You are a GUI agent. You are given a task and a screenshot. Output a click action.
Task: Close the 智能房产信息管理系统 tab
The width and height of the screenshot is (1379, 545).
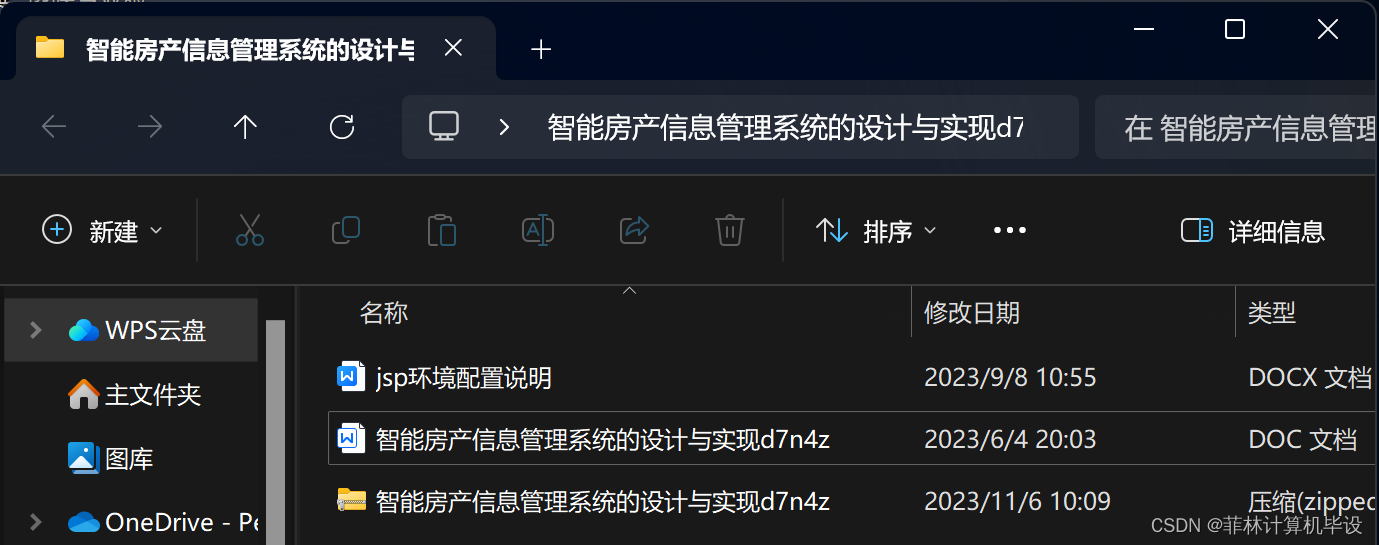click(453, 48)
